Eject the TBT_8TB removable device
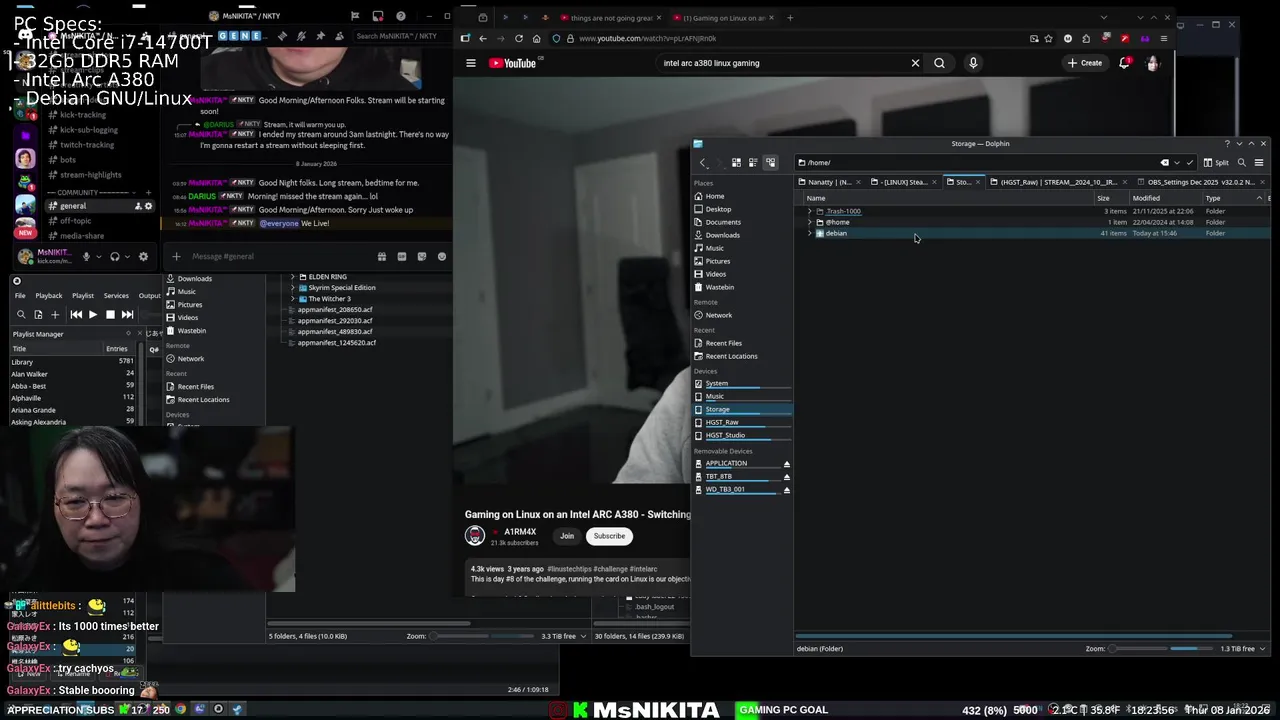1280x720 pixels. (x=786, y=477)
